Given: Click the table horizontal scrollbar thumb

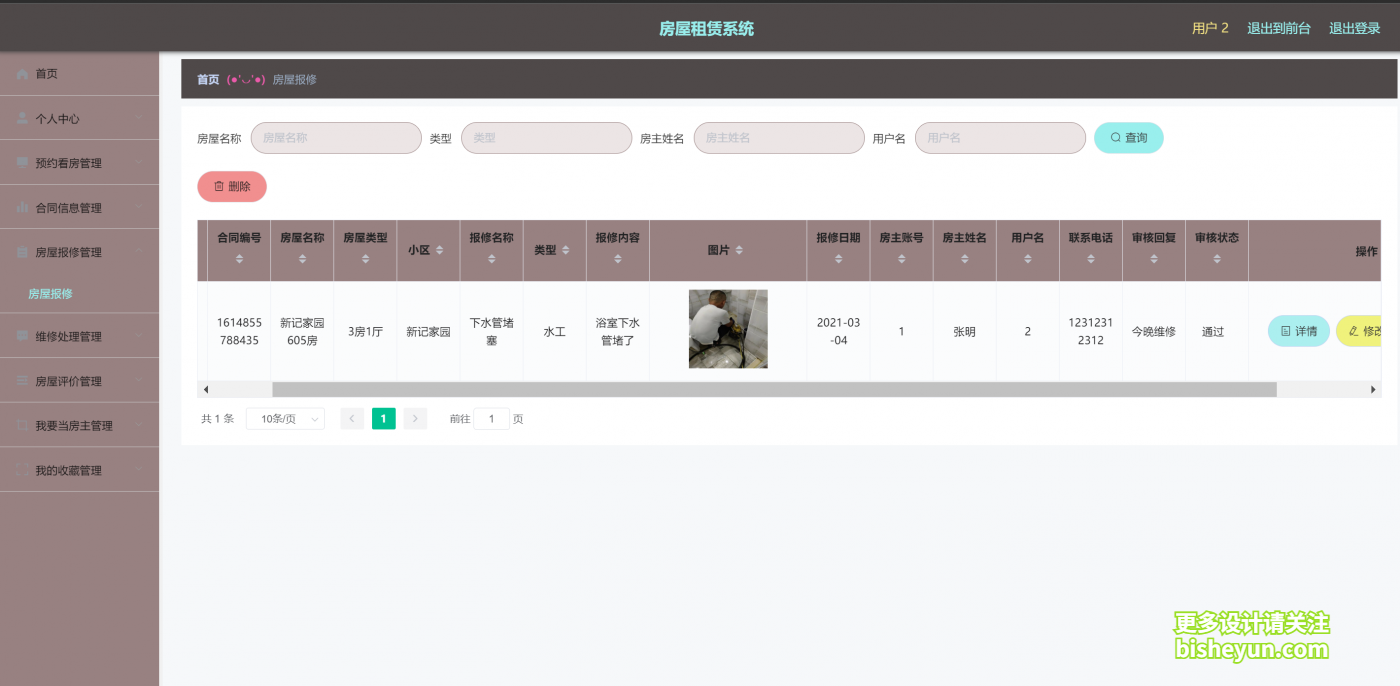Looking at the screenshot, I should point(774,389).
